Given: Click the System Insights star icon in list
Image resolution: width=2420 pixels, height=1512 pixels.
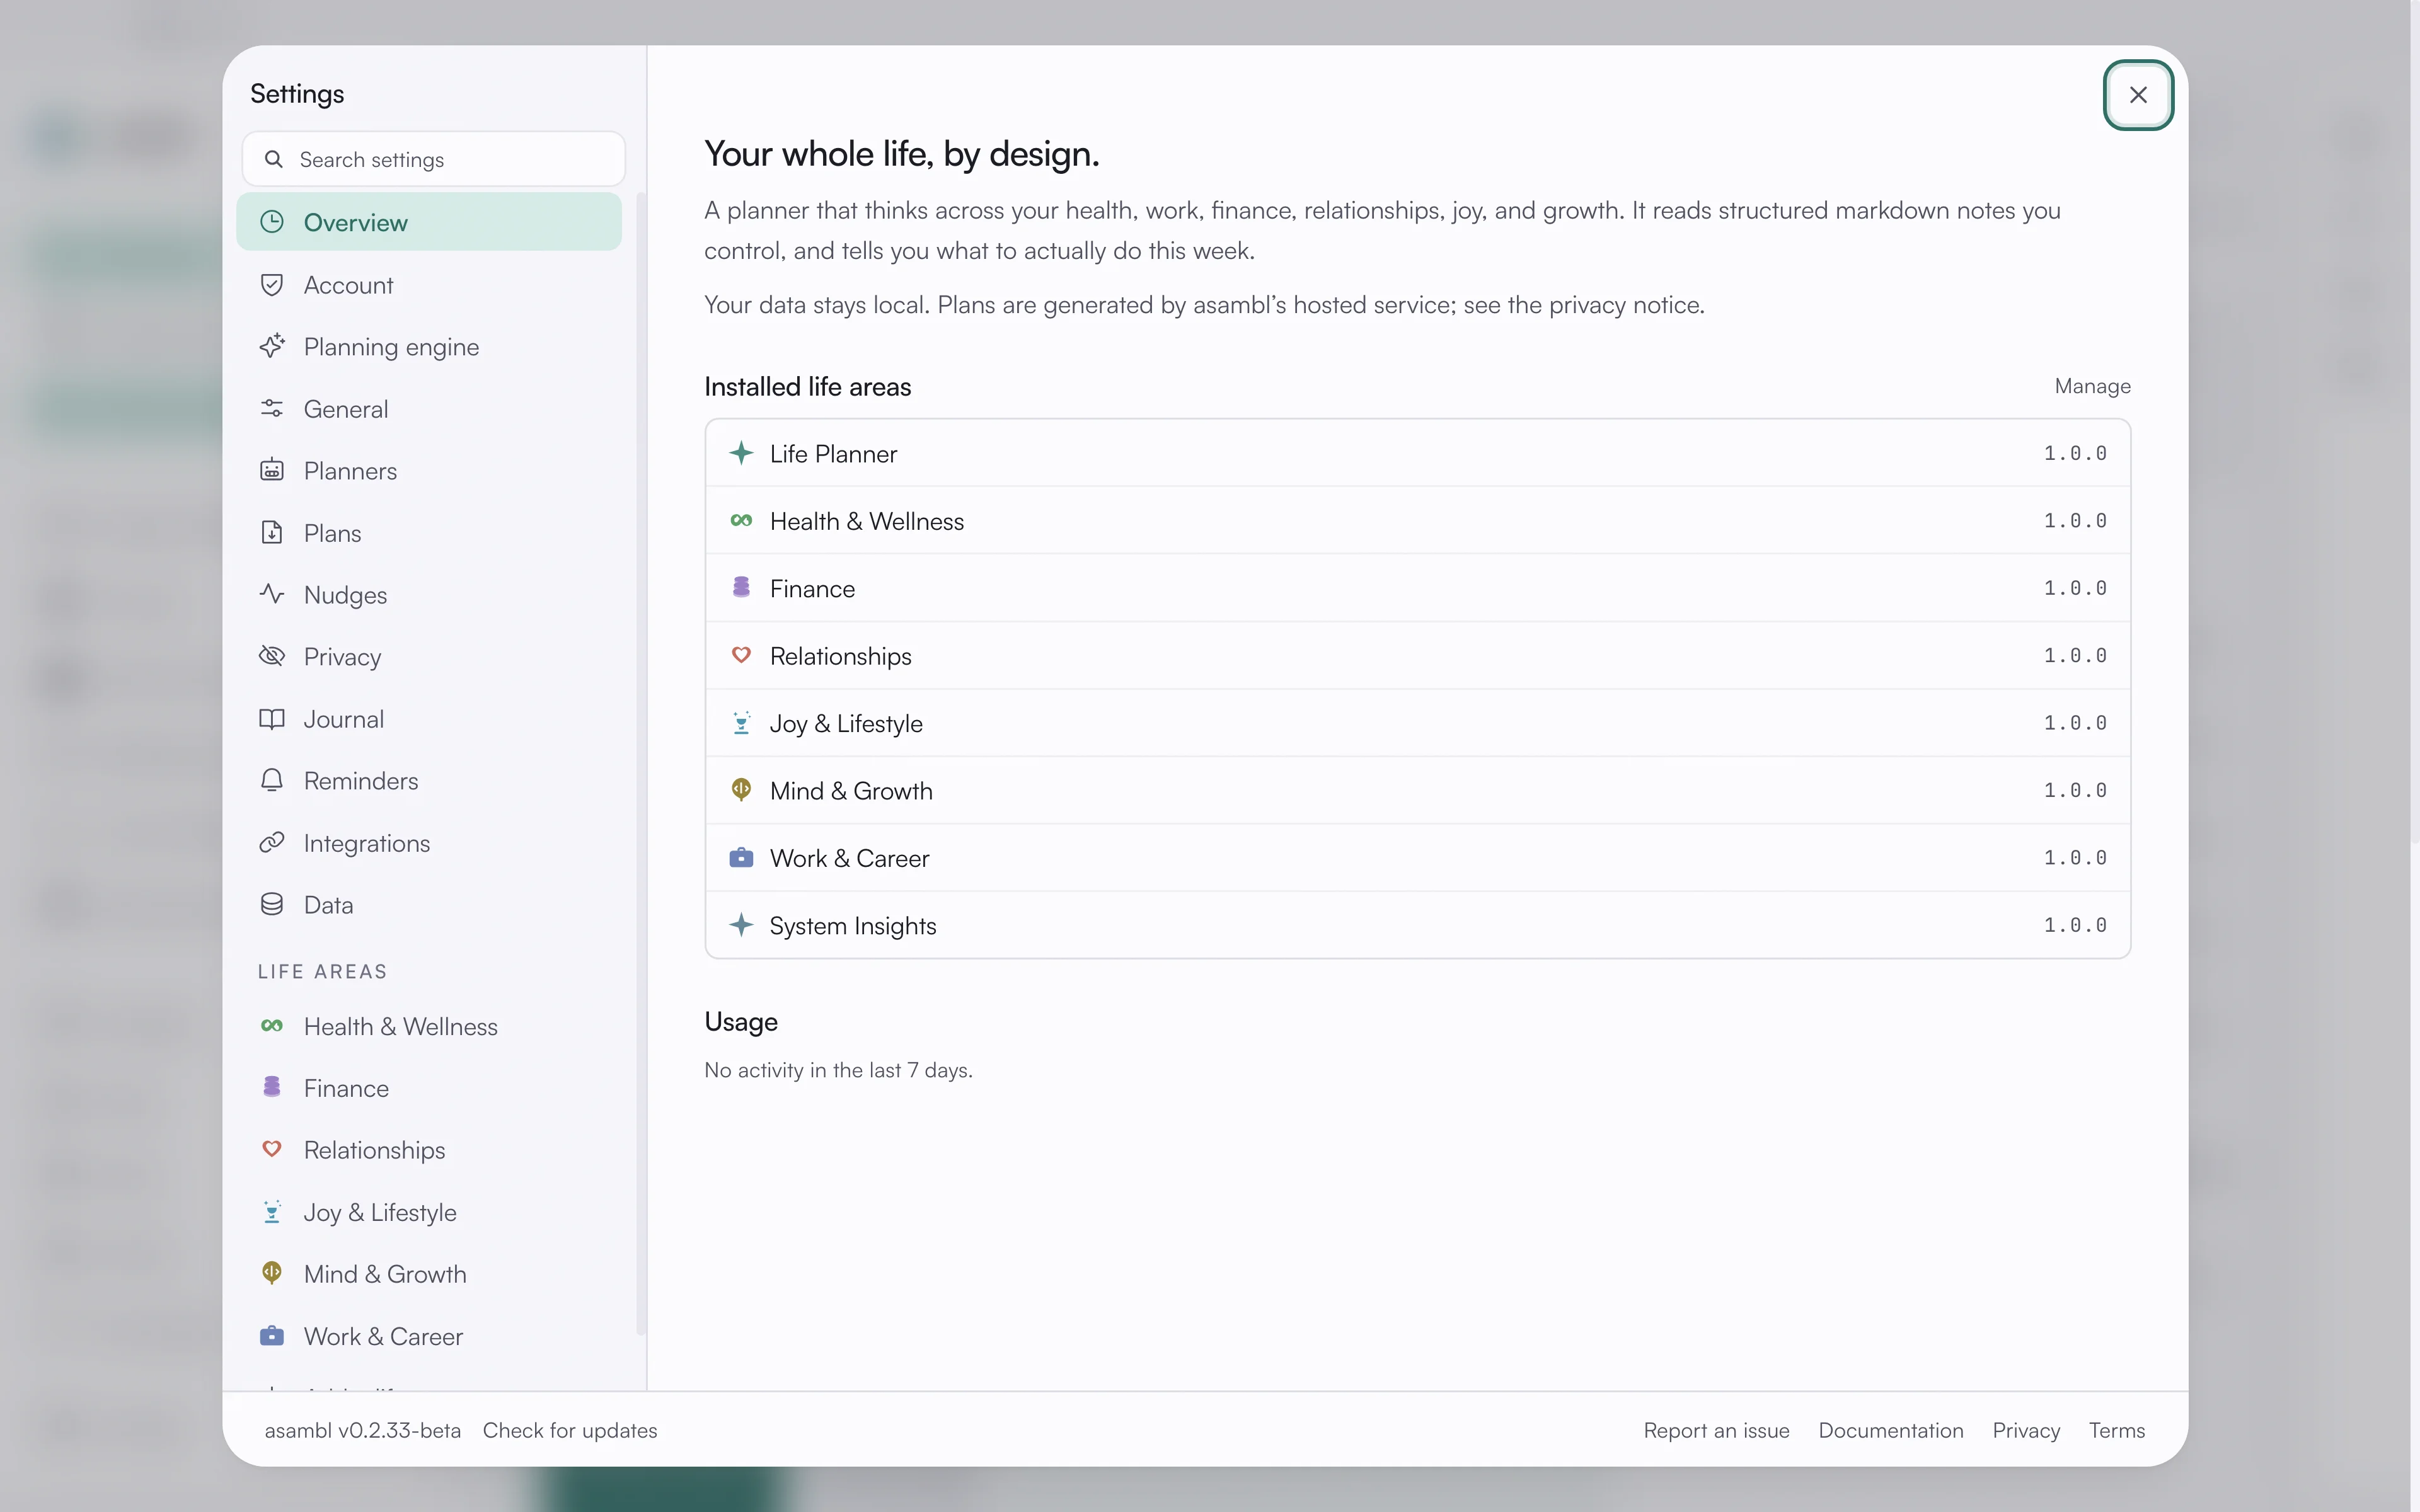Looking at the screenshot, I should pyautogui.click(x=741, y=925).
